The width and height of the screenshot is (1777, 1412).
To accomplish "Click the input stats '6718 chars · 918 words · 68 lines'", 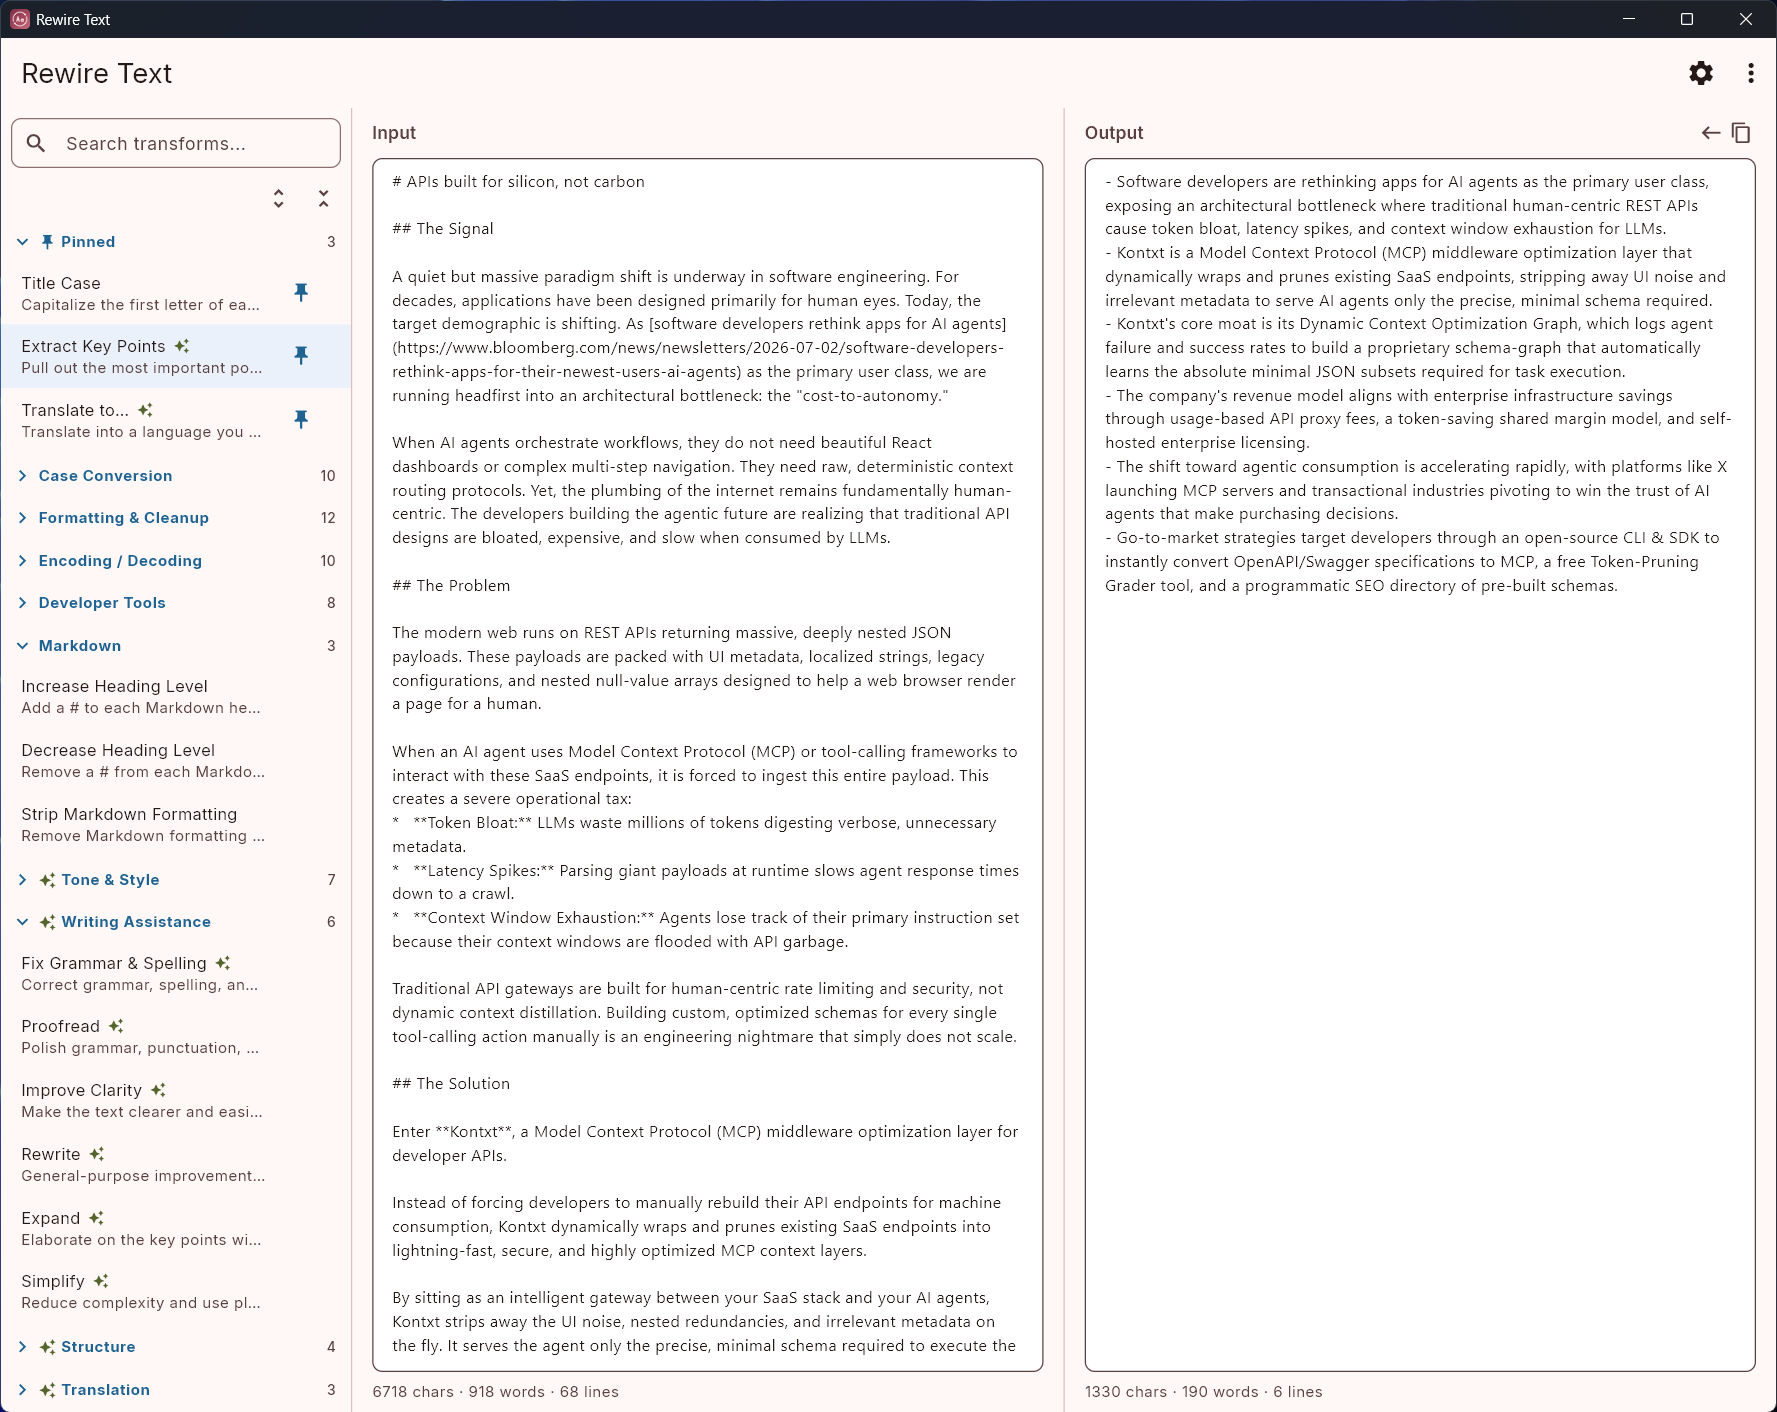I will point(495,1392).
